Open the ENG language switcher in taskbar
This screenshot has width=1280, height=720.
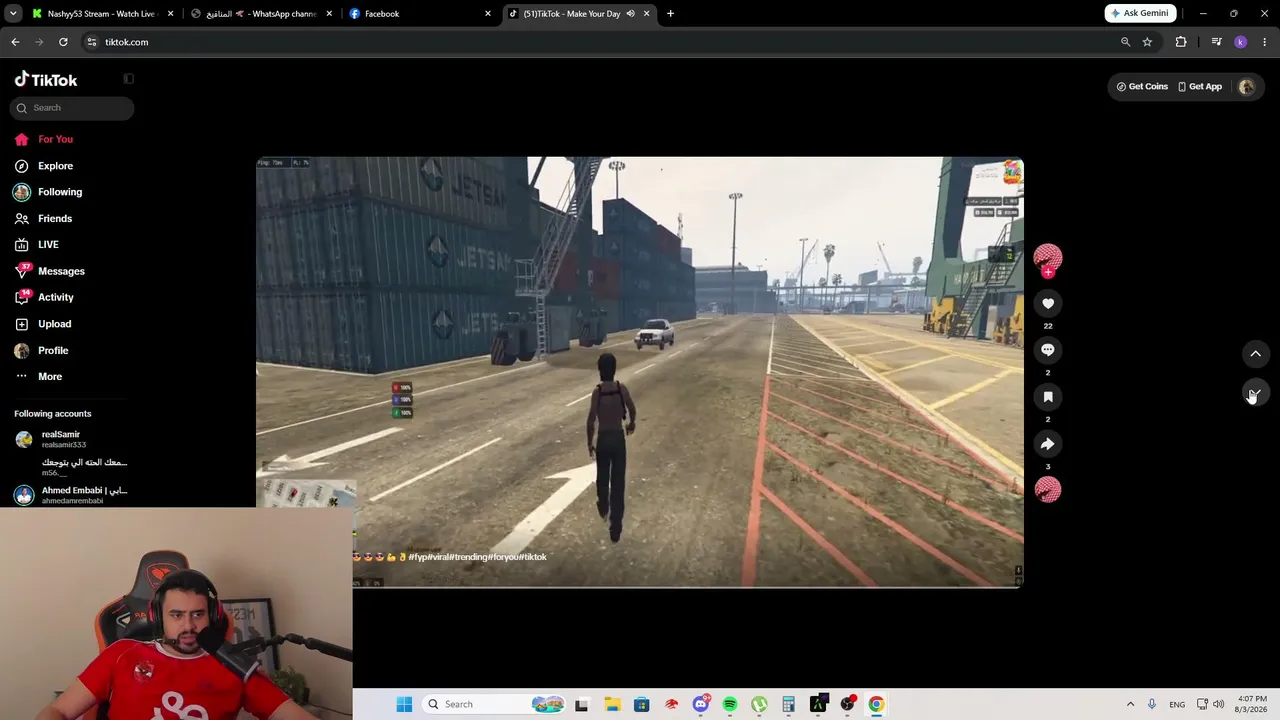pyautogui.click(x=1177, y=704)
